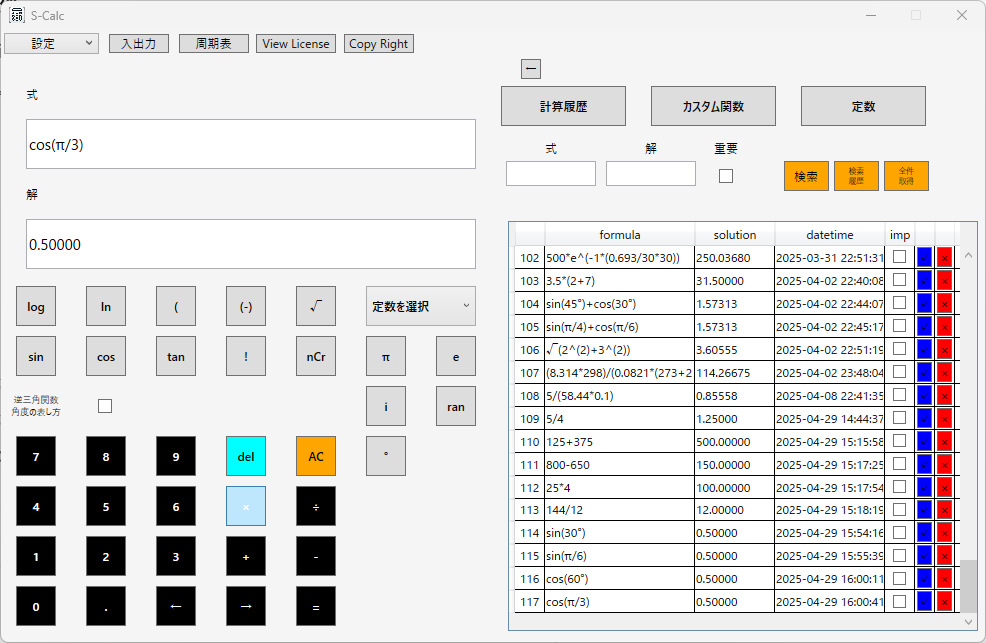Click the cyan del key
This screenshot has height=643, width=986.
[x=246, y=456]
